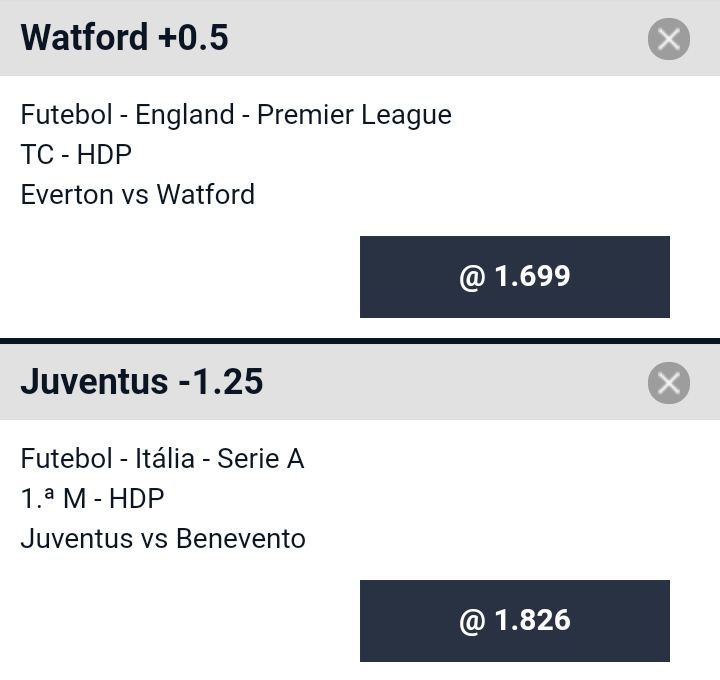Click Futebol in the Premier League line

point(67,115)
